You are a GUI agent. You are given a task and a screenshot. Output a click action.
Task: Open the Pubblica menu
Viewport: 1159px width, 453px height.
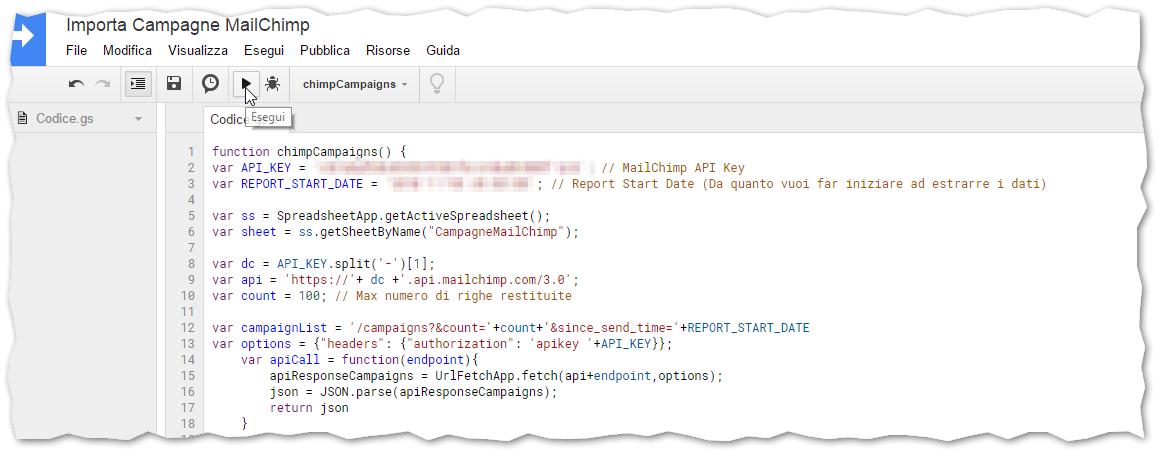[325, 51]
